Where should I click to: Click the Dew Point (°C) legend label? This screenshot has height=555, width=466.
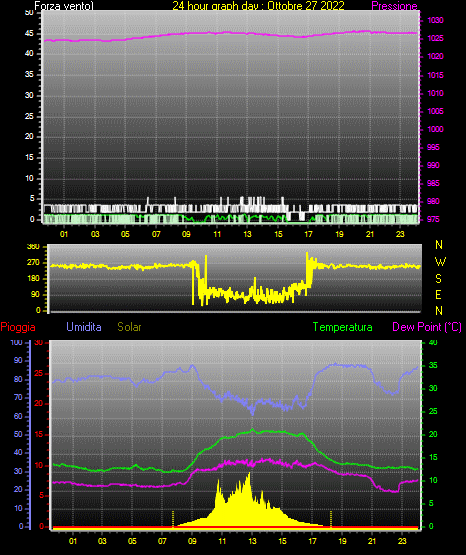click(427, 327)
